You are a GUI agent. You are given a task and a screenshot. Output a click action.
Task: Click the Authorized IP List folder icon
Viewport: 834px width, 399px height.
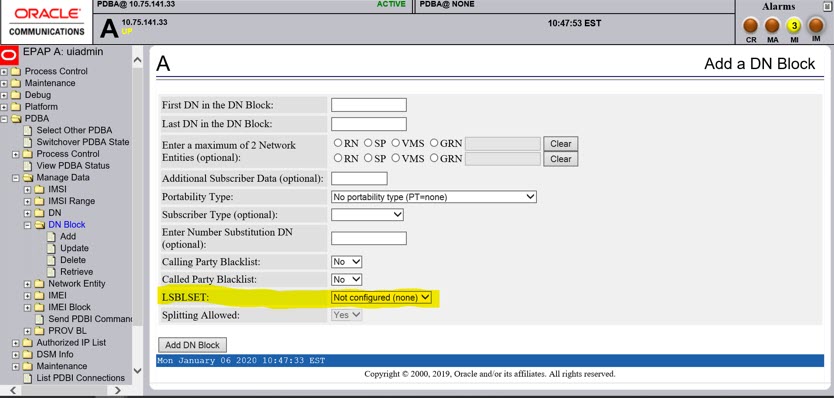[x=28, y=343]
